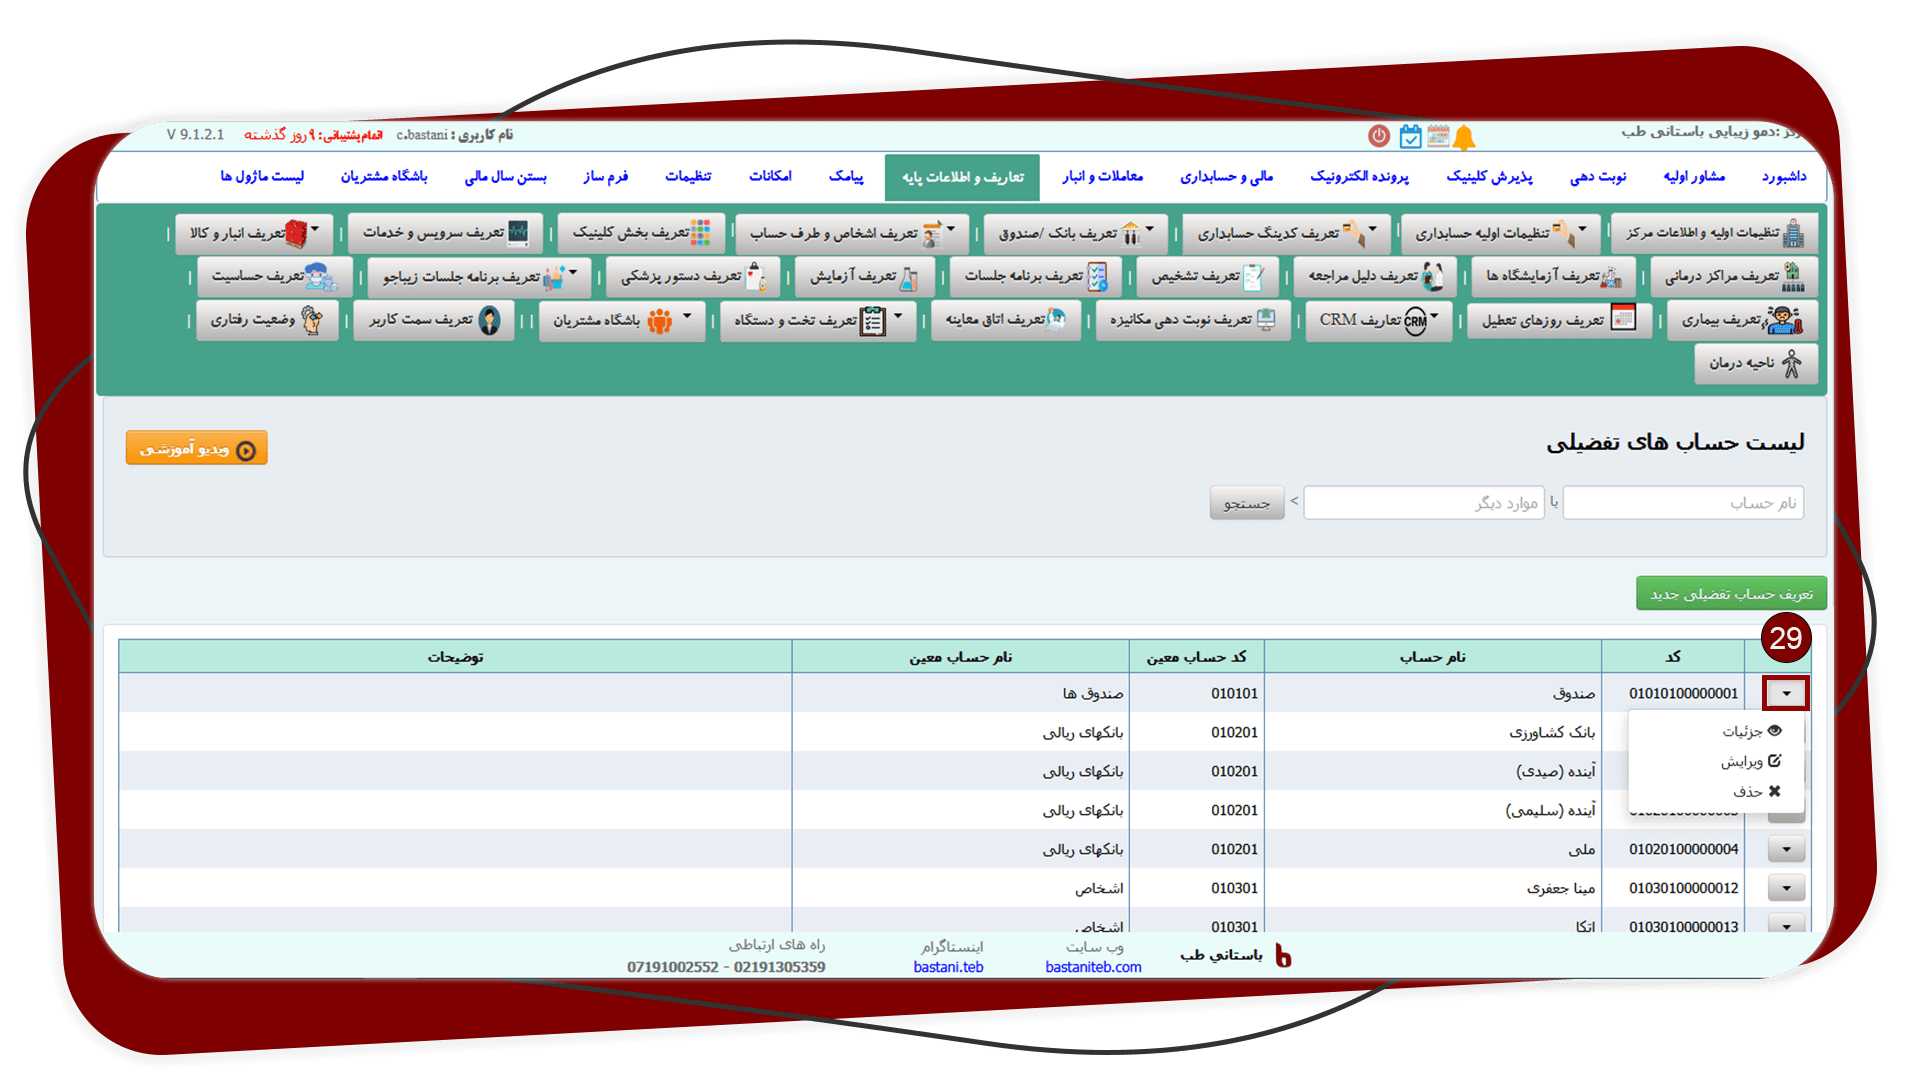Viewport: 1920px width, 1080px height.
Task: Click the جستجو search button
Action: point(1246,503)
